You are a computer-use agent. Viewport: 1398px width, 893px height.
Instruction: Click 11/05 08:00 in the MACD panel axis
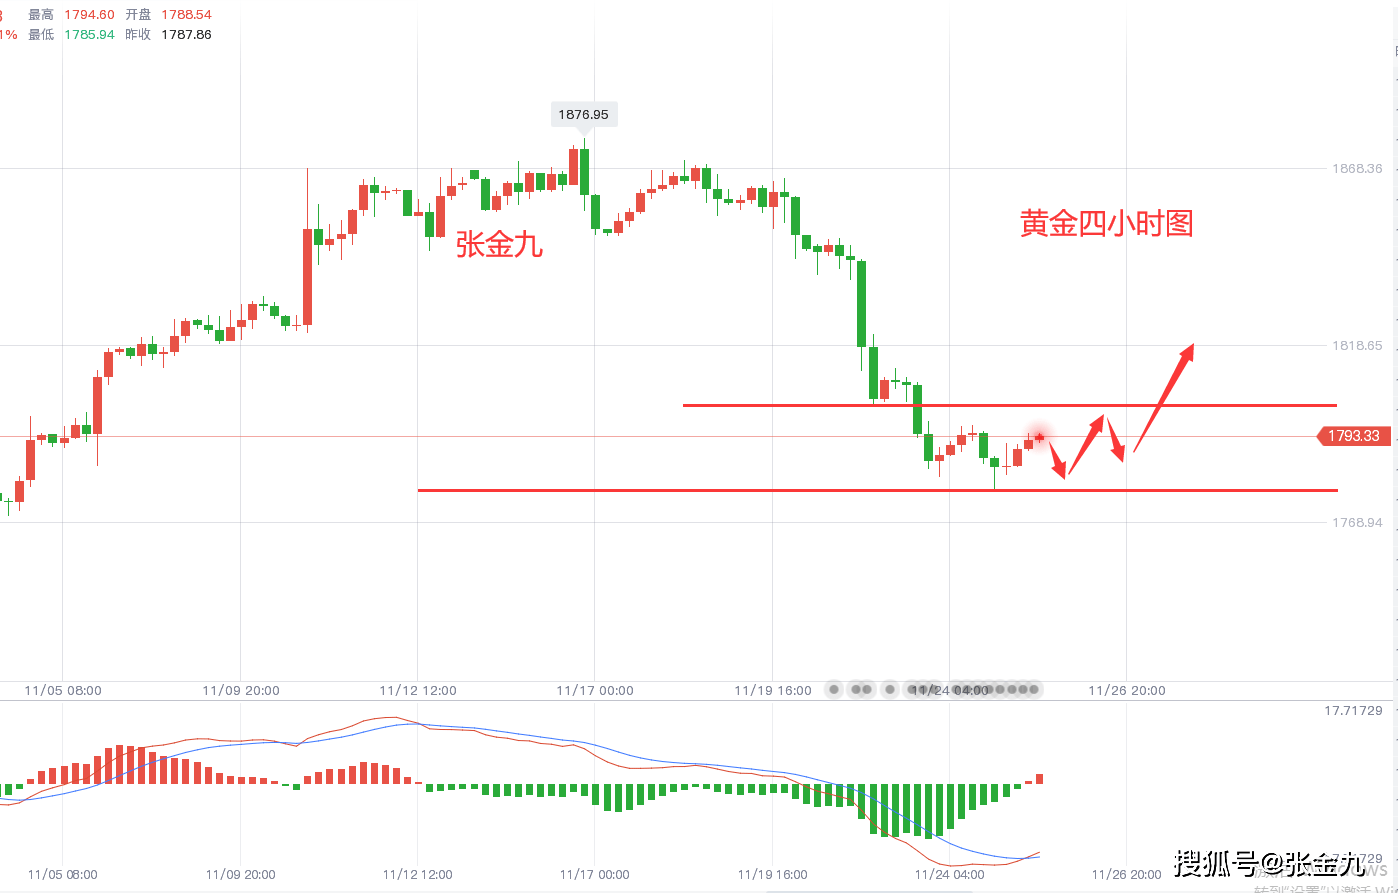tap(63, 874)
